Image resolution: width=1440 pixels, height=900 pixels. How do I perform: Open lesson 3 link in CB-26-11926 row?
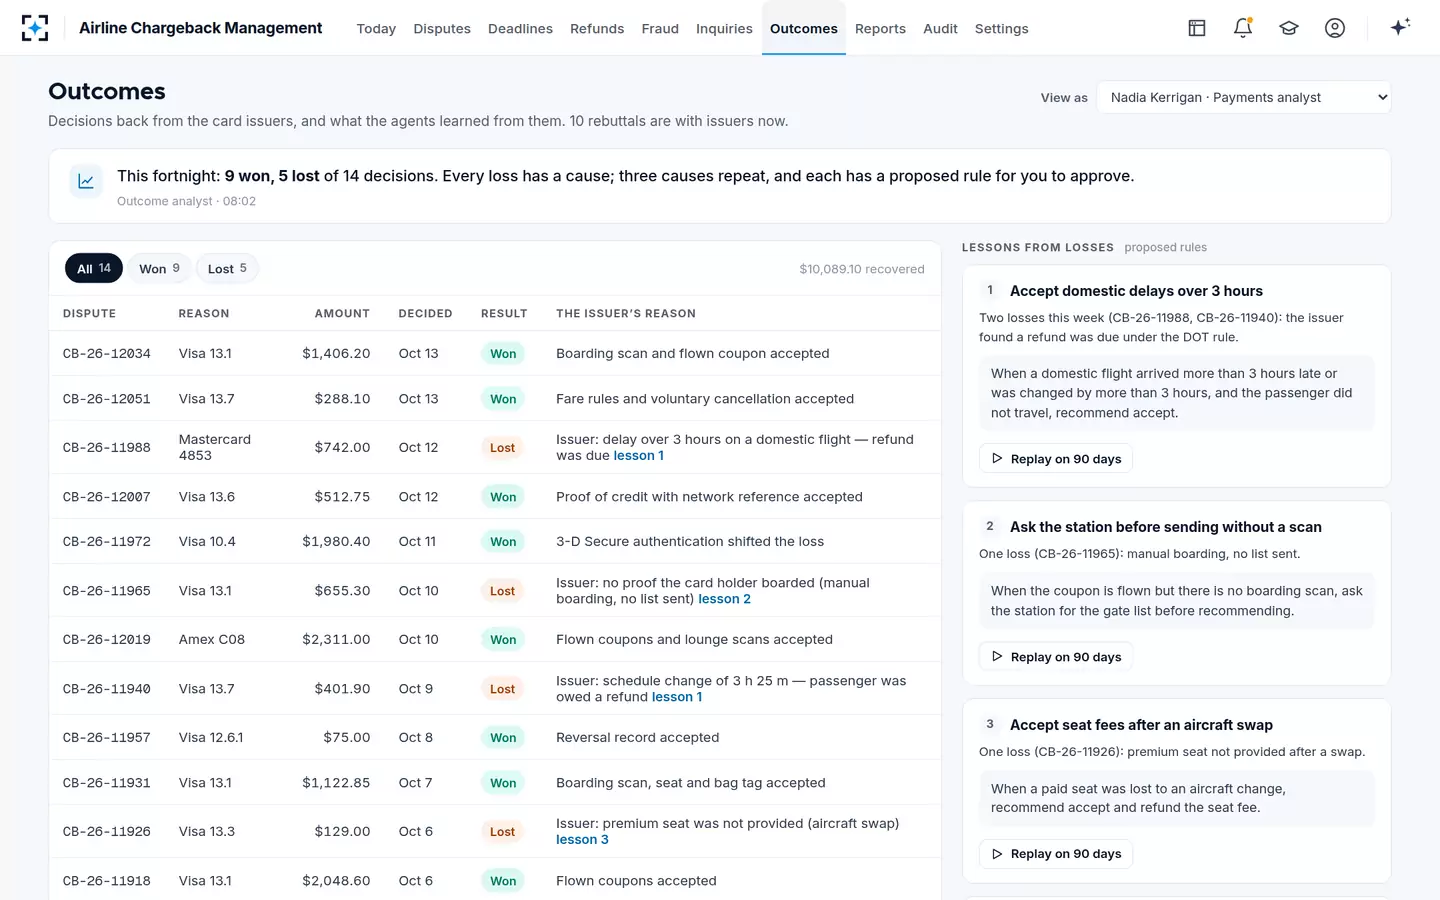pos(582,840)
